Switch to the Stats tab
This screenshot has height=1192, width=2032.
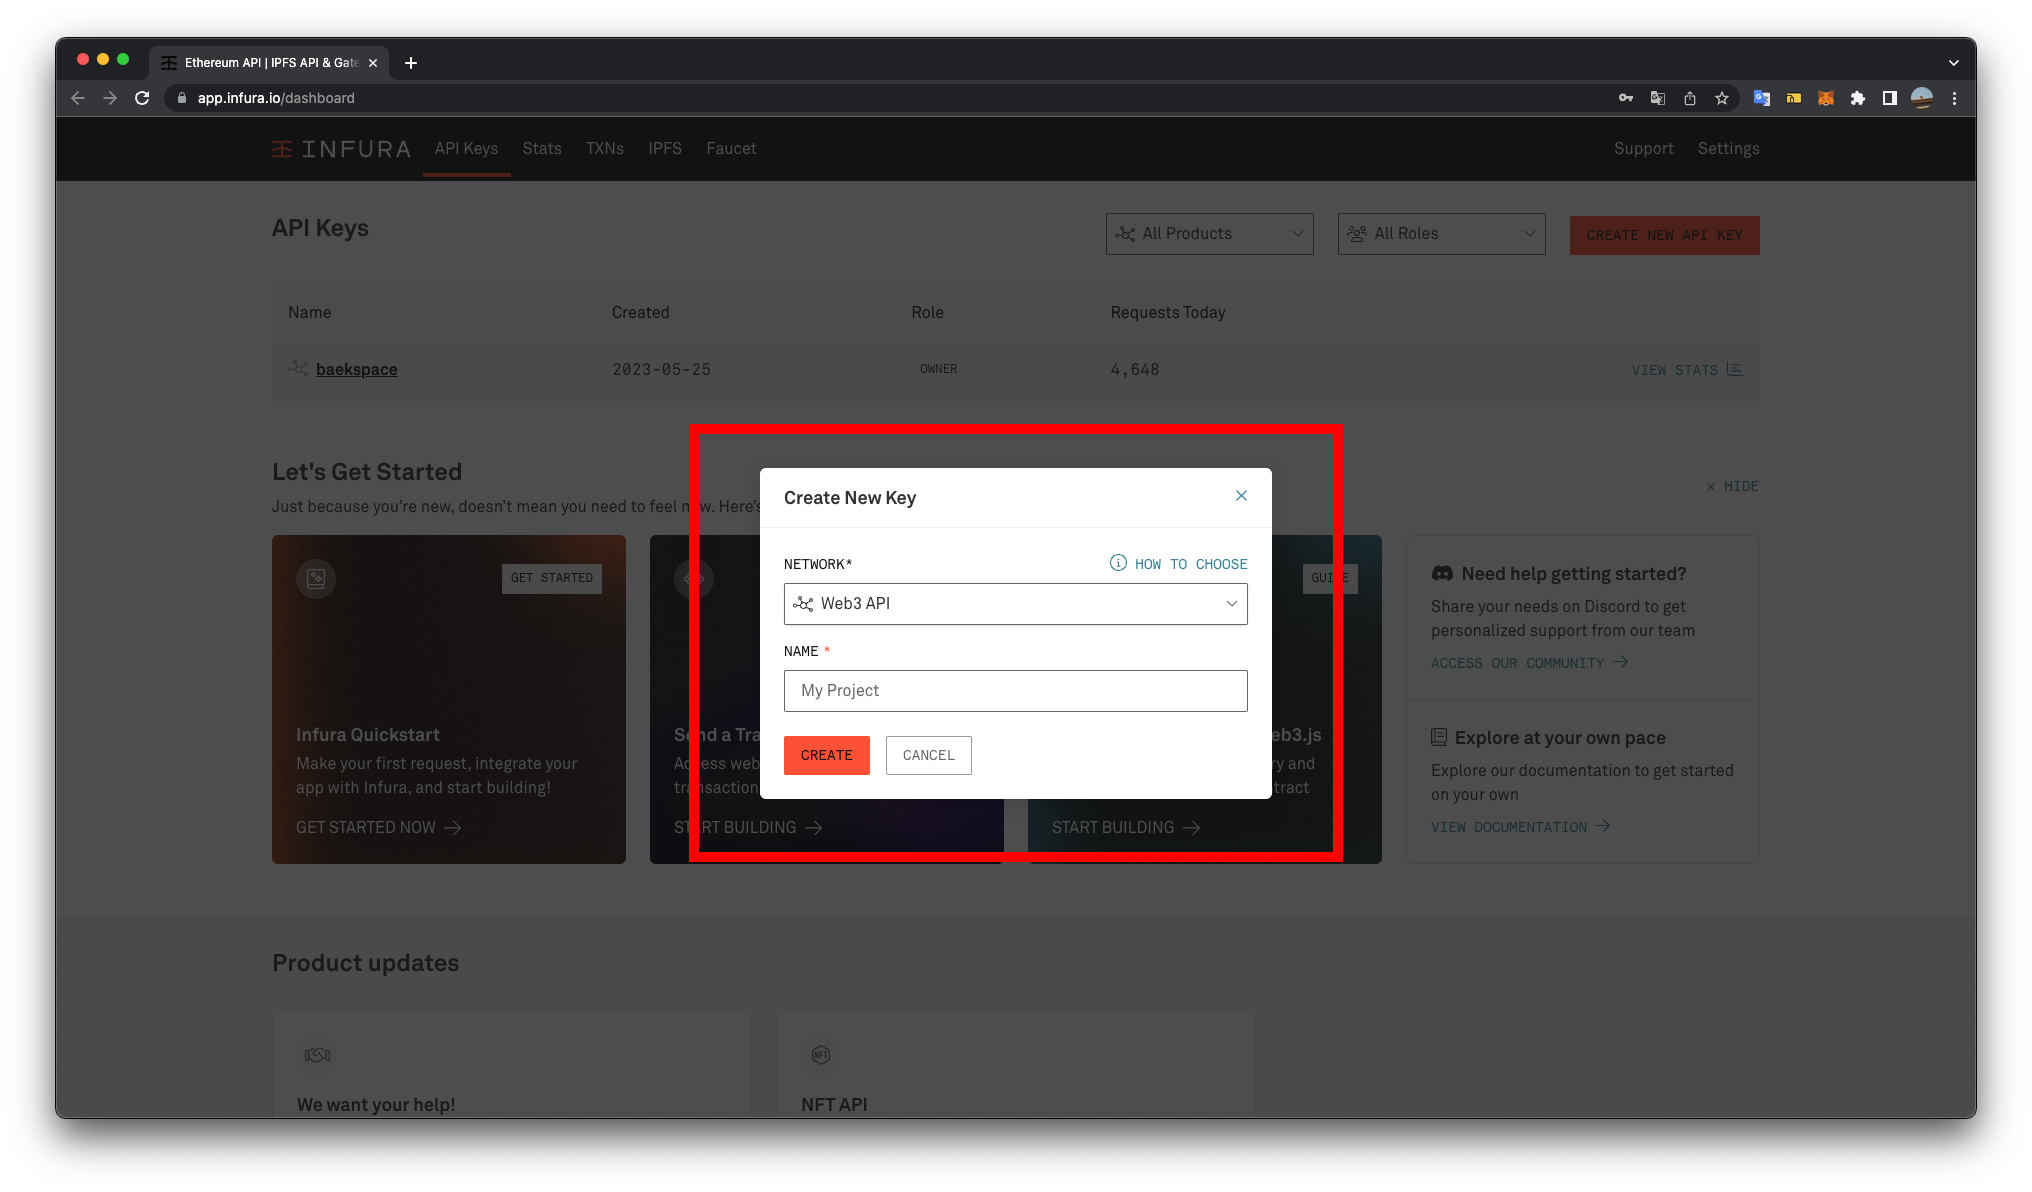coord(541,149)
